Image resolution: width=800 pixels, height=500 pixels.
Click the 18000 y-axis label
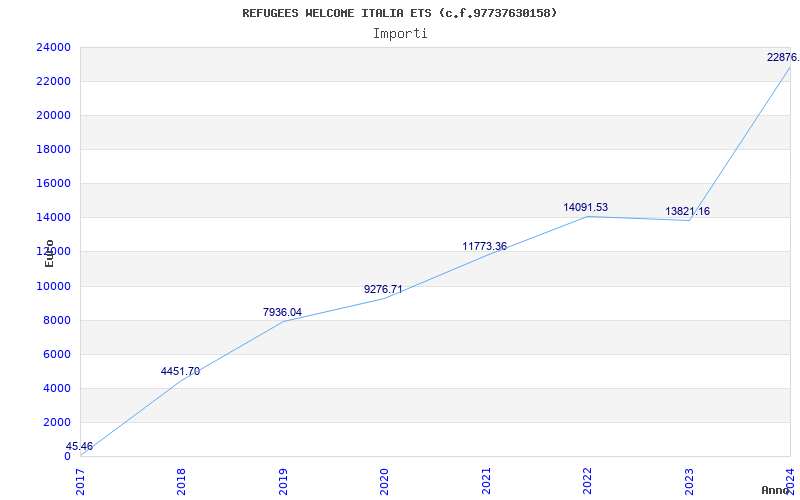[53, 149]
